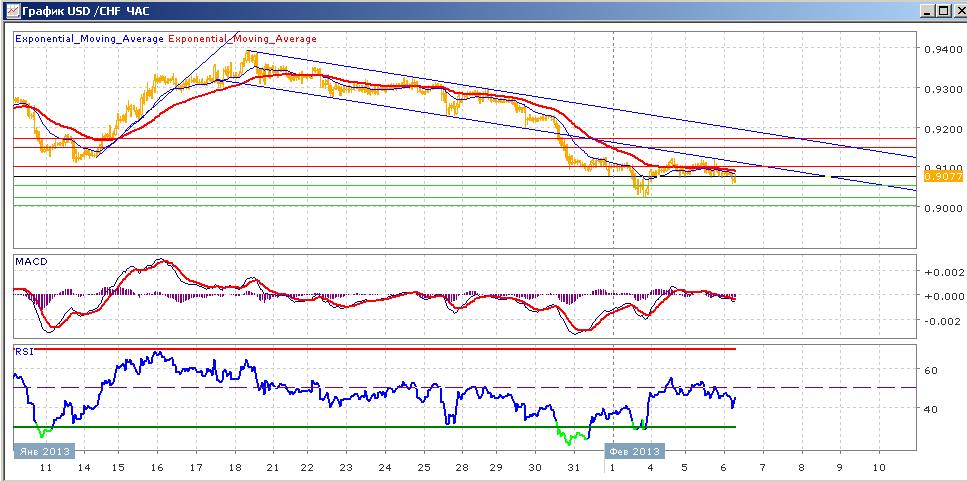Screen dimensions: 967x481
Task: Click date label 6 on time axis
Action: [726, 468]
